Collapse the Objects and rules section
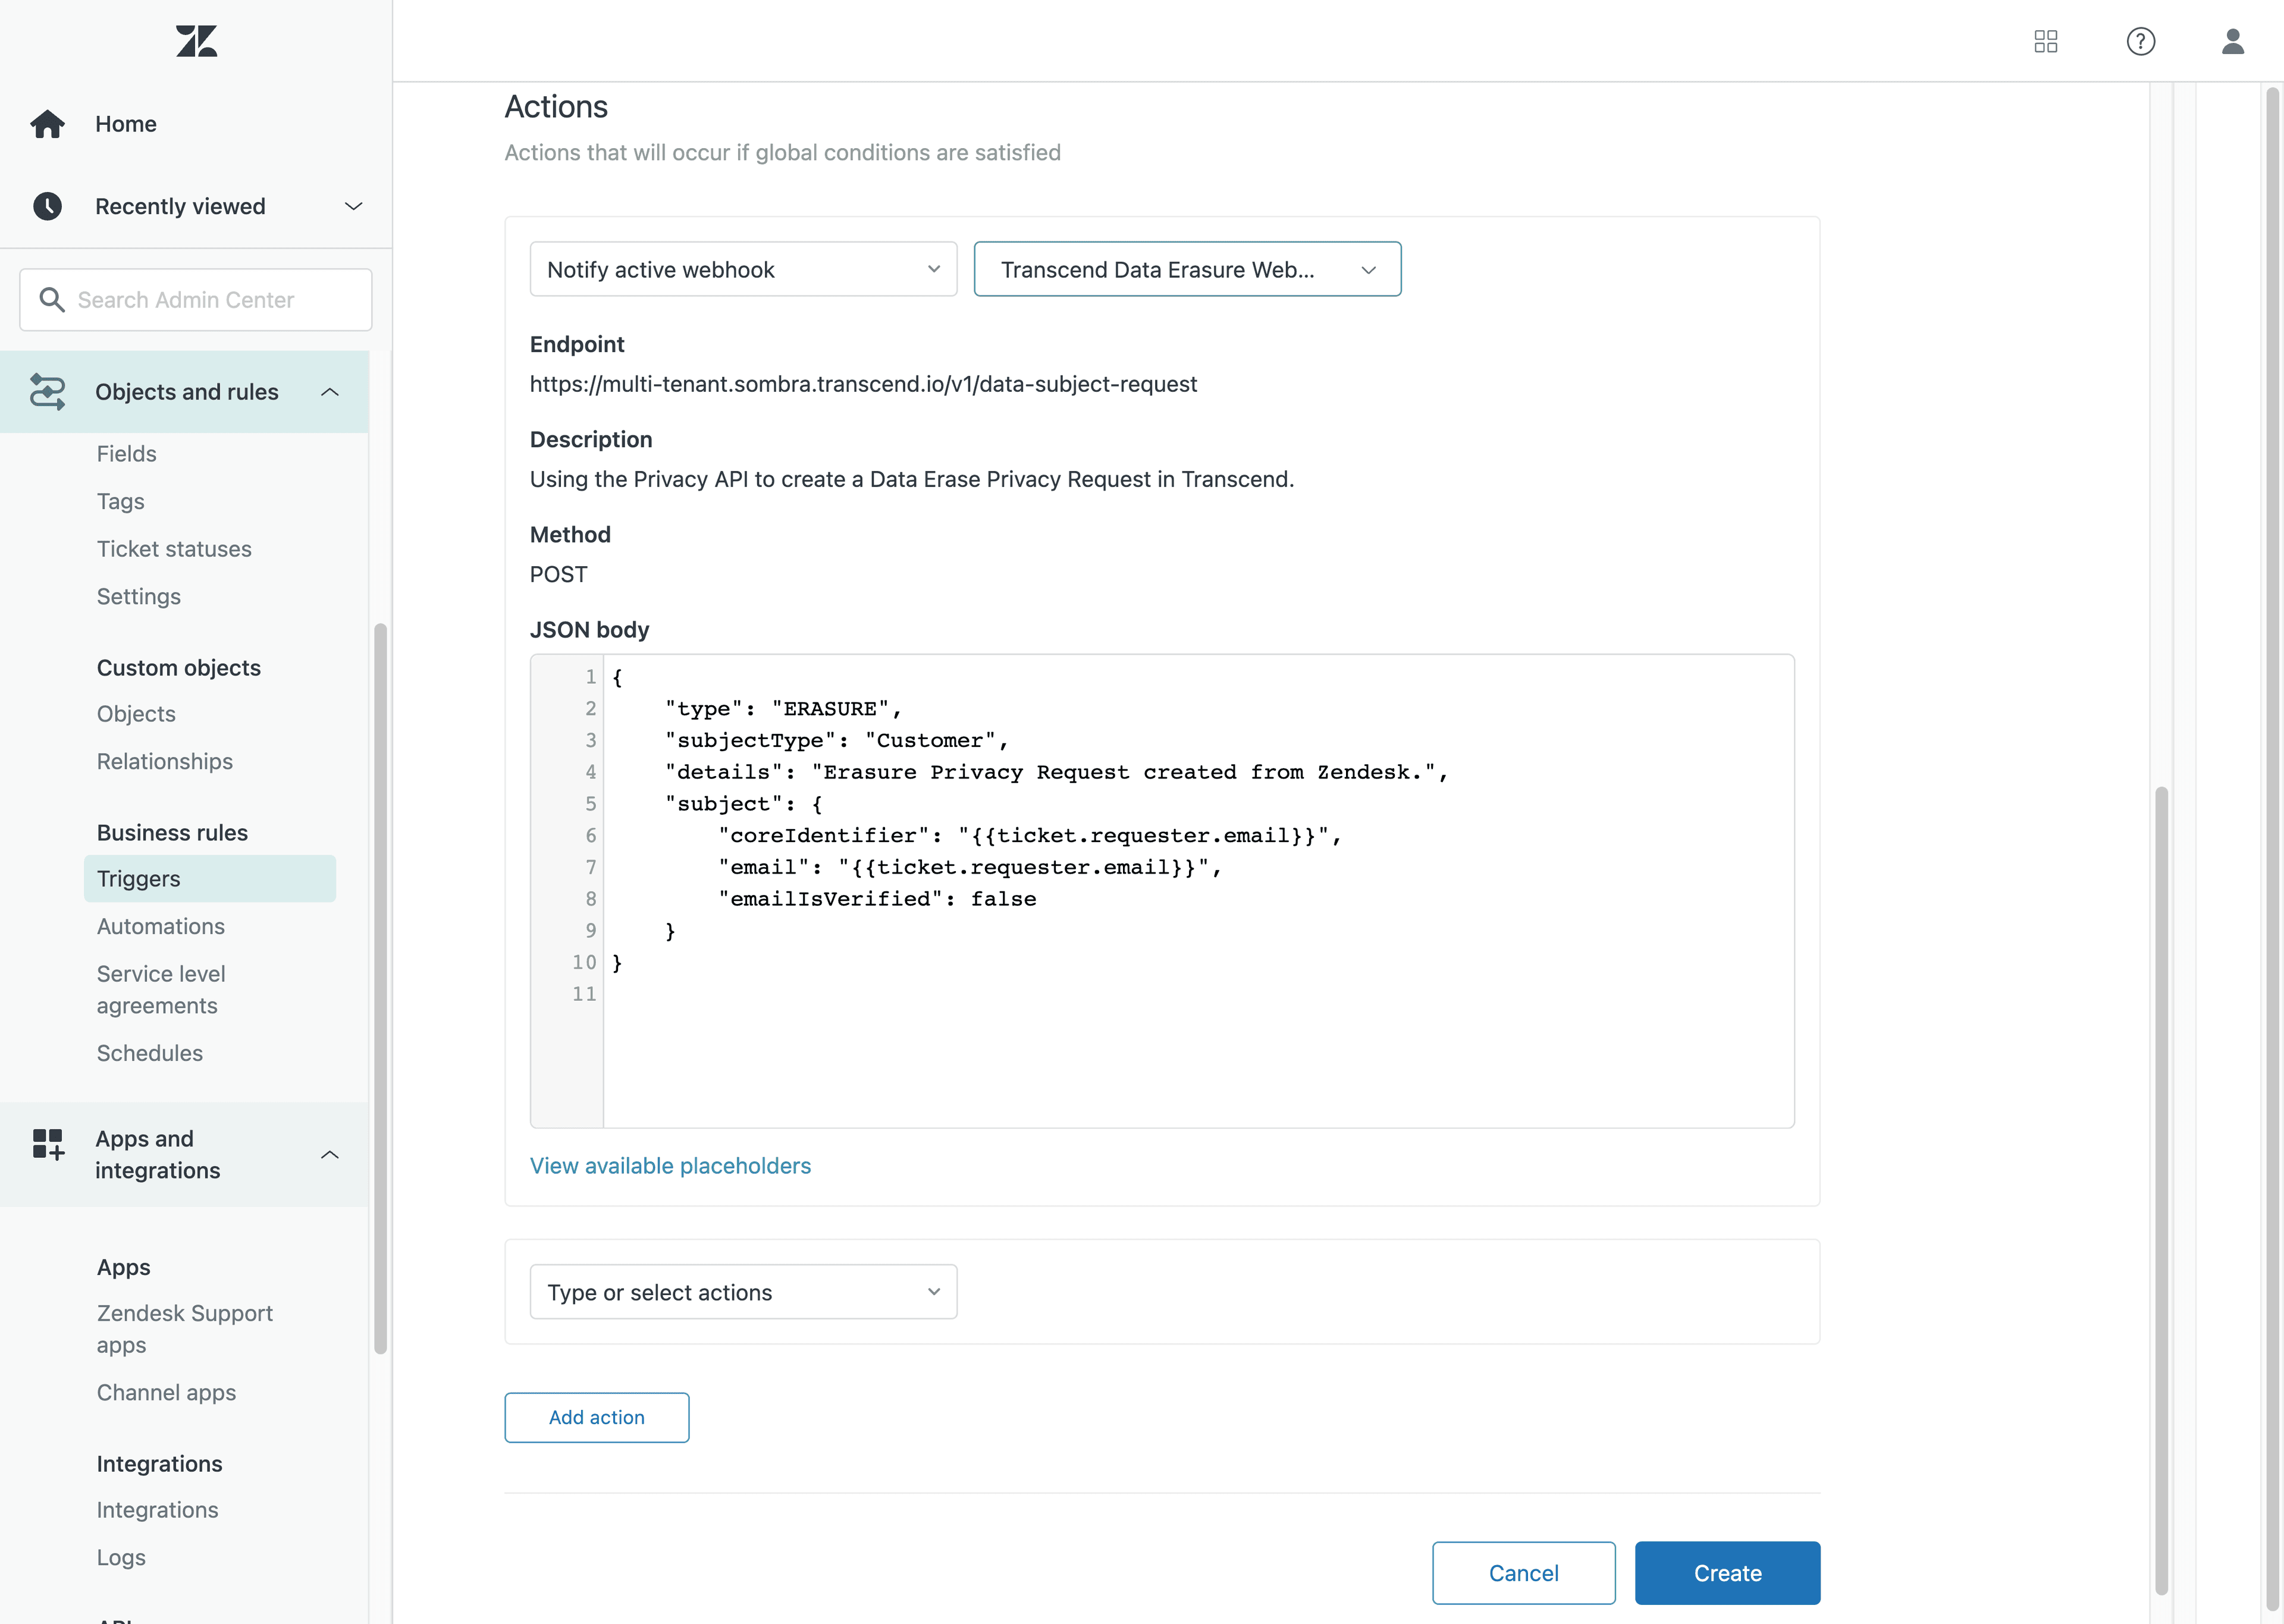 tap(330, 392)
